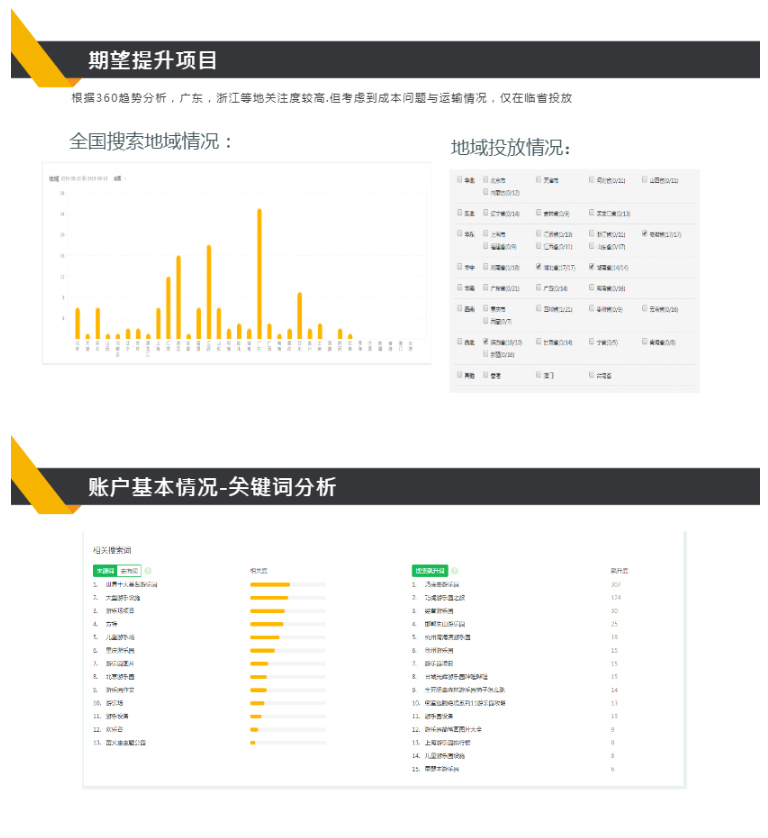Image resolution: width=768 pixels, height=838 pixels.
Task: Switch to the 去向词 tab
Action: (130, 570)
